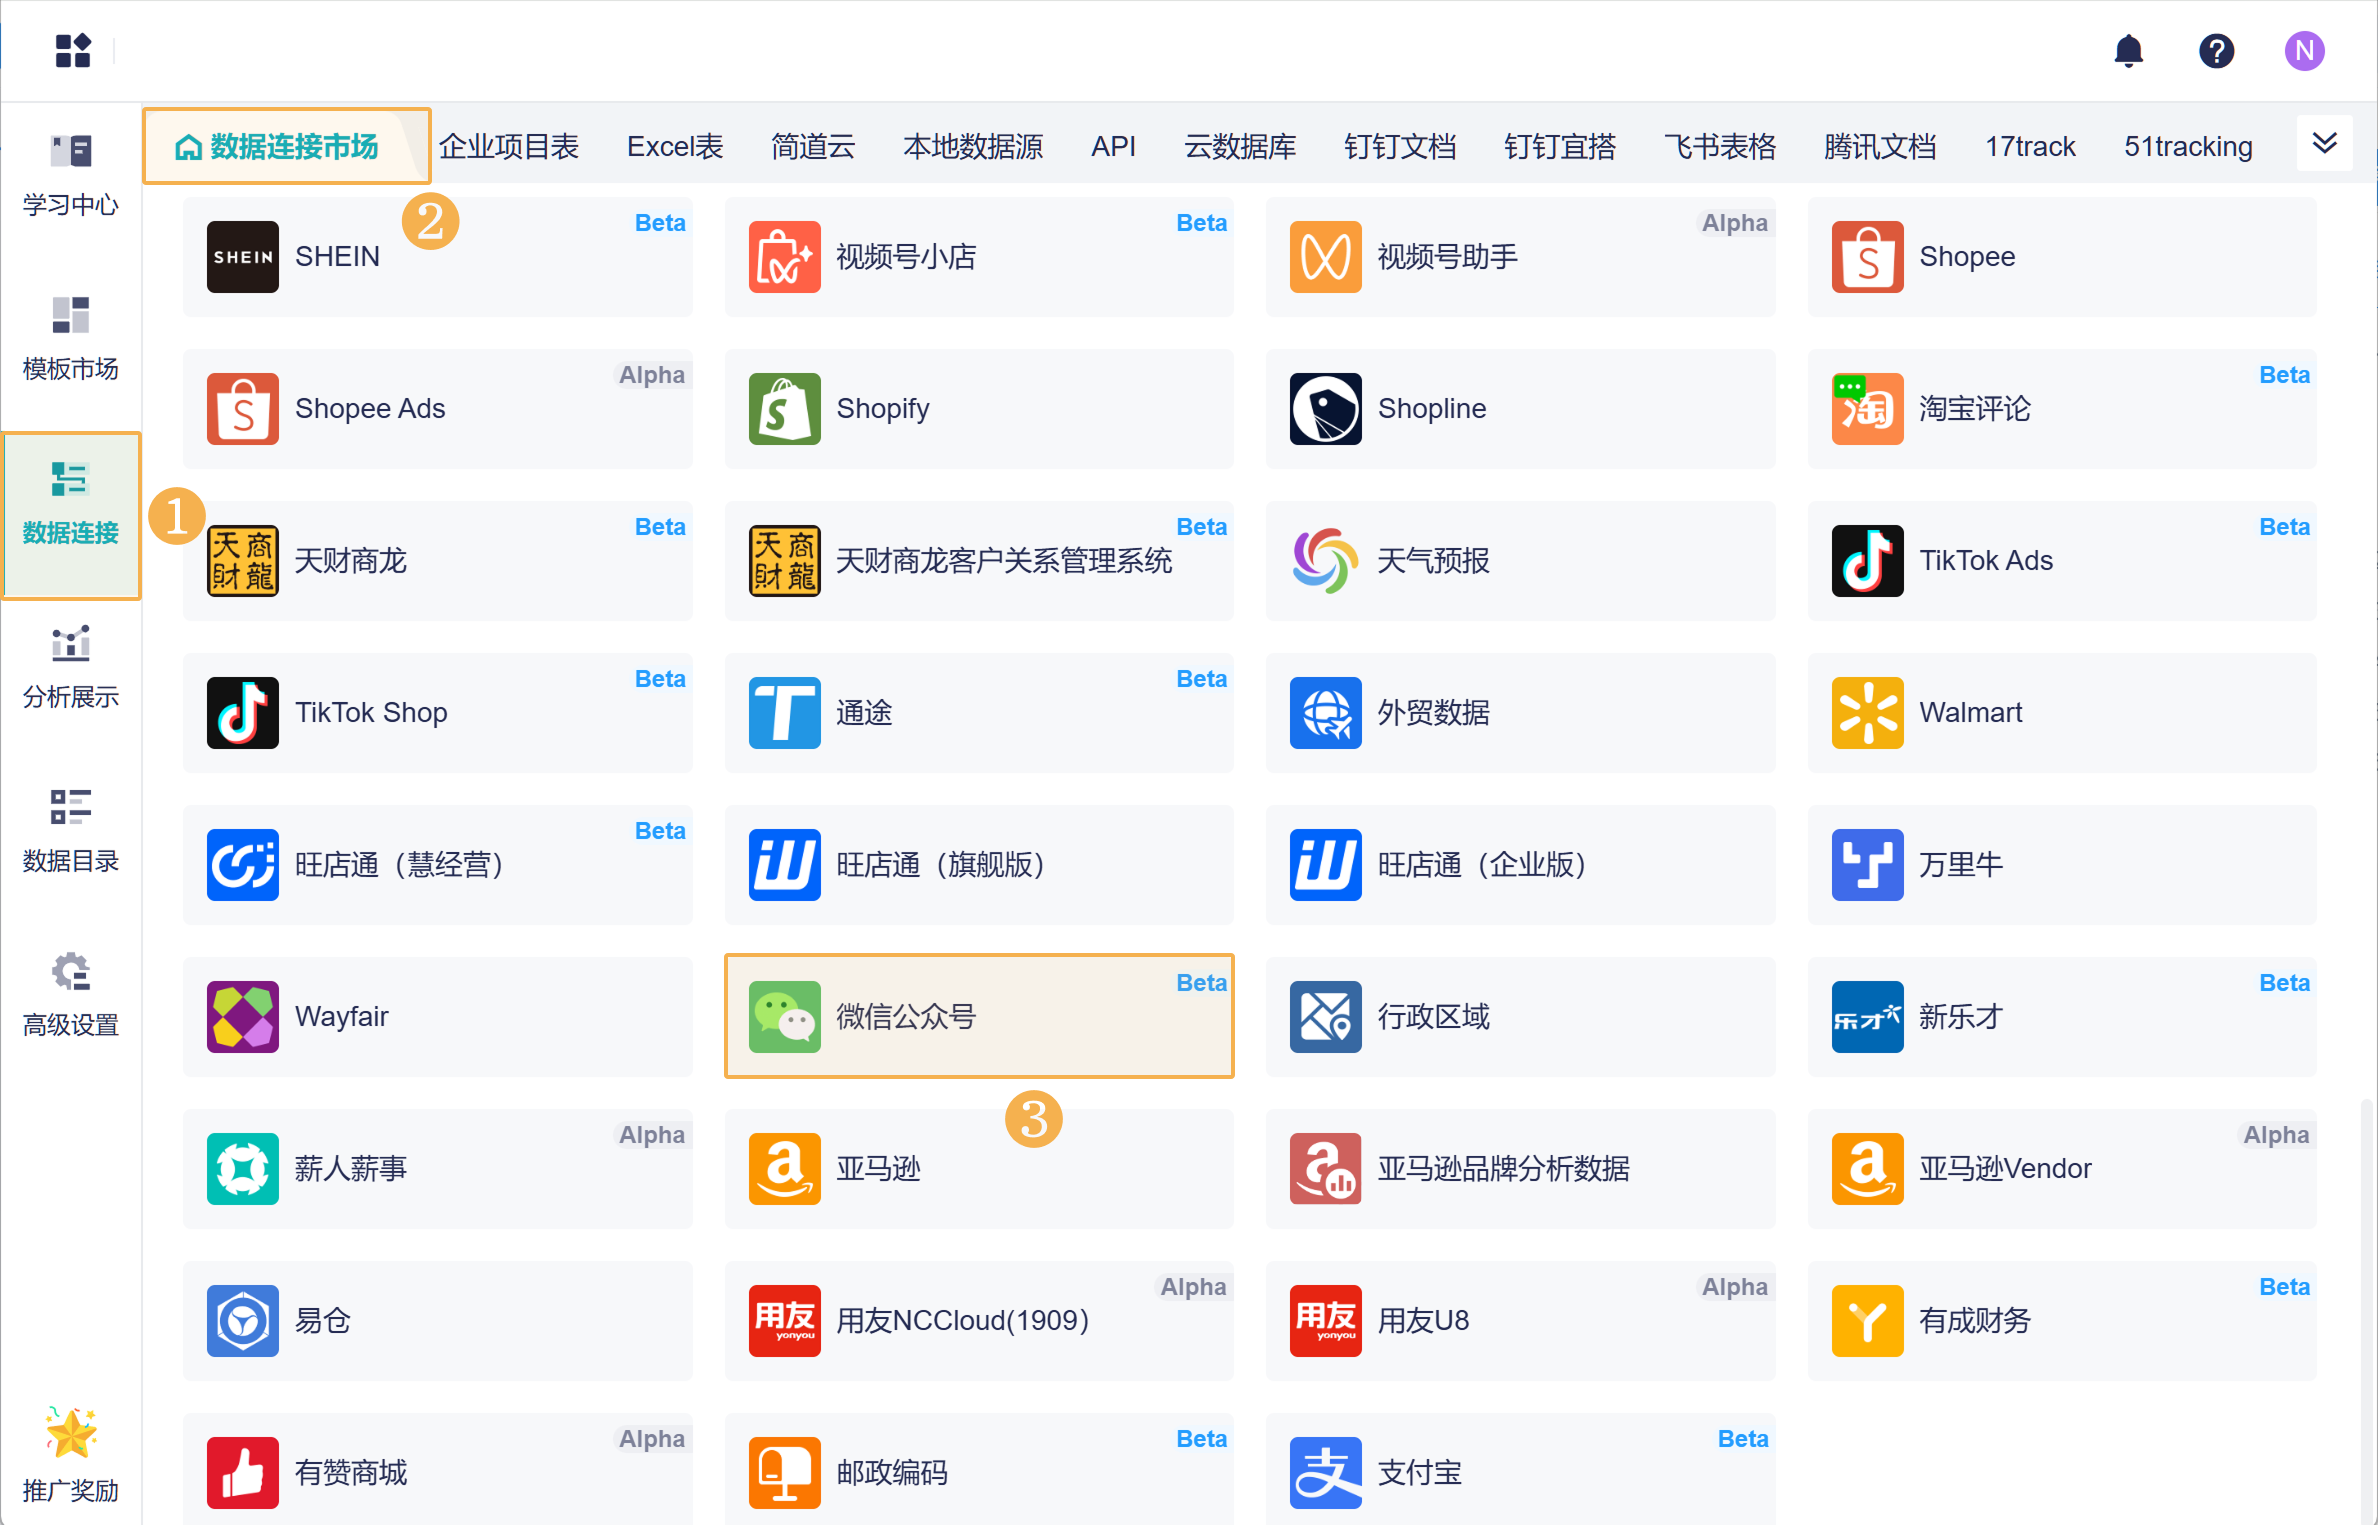Open the app grid menu icon
Image resolution: width=2378 pixels, height=1525 pixels.
click(x=73, y=51)
